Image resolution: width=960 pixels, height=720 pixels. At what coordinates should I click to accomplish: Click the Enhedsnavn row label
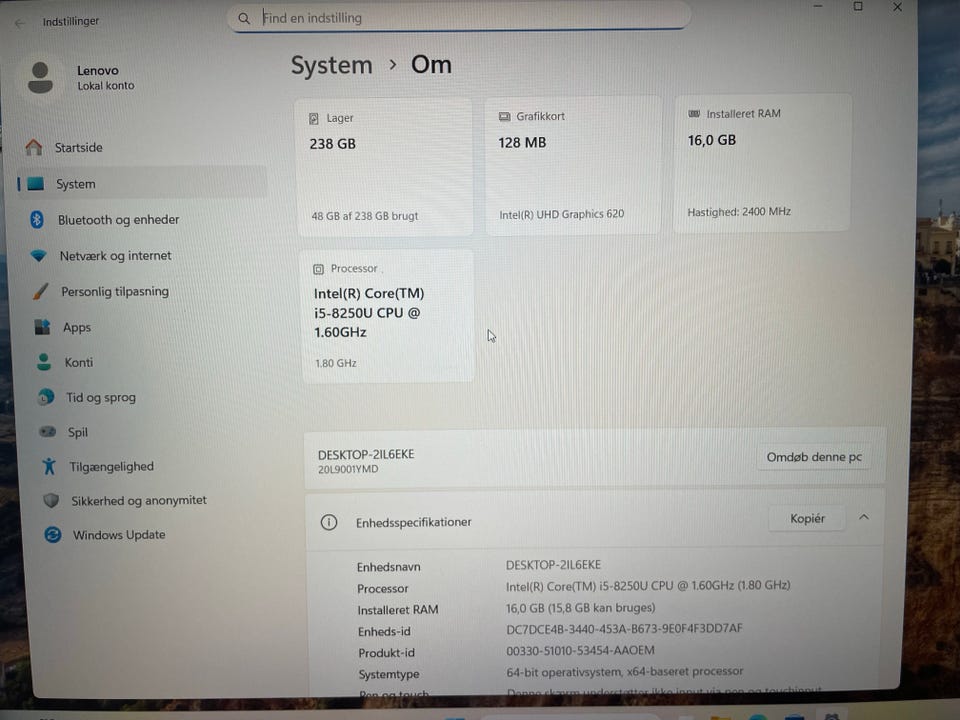(x=389, y=567)
